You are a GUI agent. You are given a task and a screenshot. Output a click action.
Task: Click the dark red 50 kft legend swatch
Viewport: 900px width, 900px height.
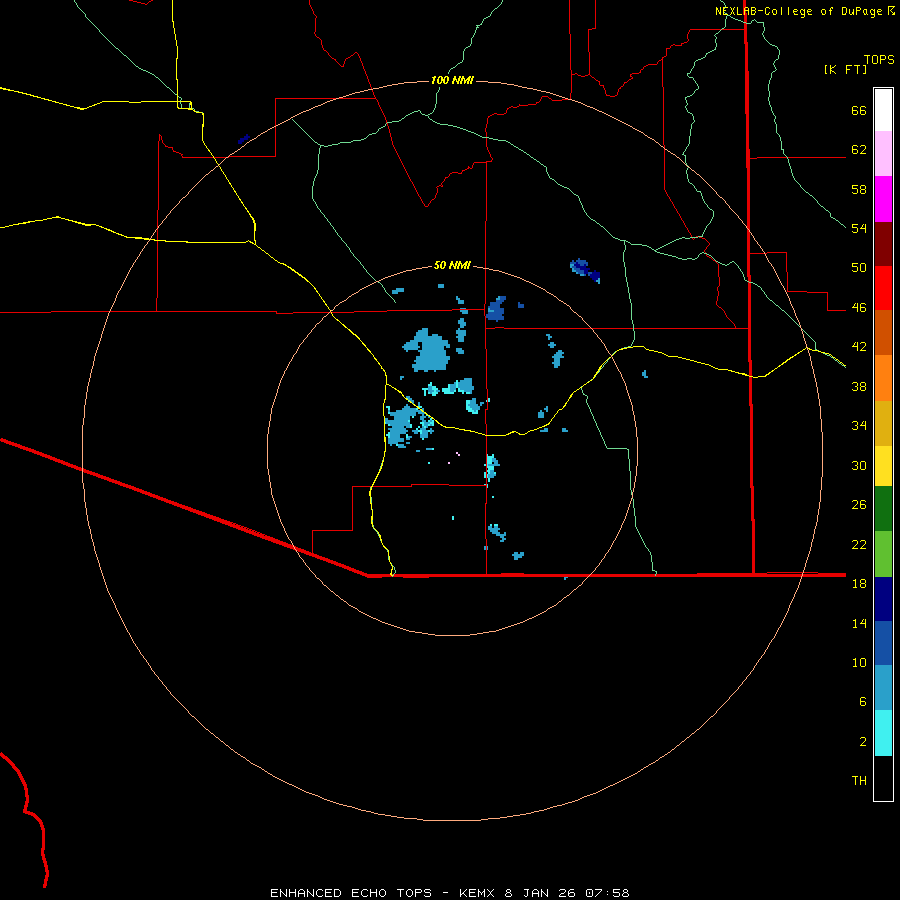pos(883,244)
